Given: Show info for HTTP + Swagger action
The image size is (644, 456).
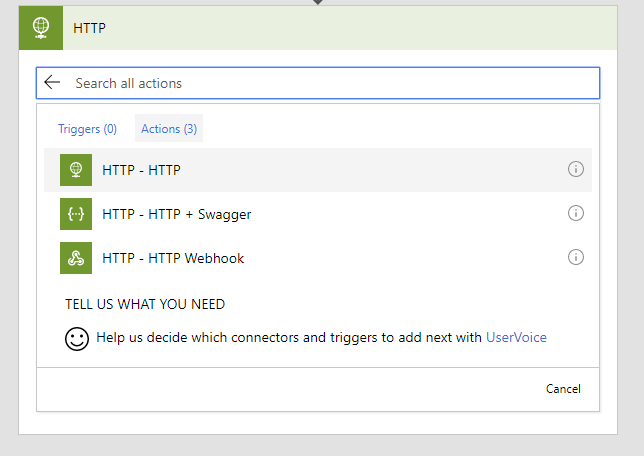Looking at the screenshot, I should [x=575, y=213].
